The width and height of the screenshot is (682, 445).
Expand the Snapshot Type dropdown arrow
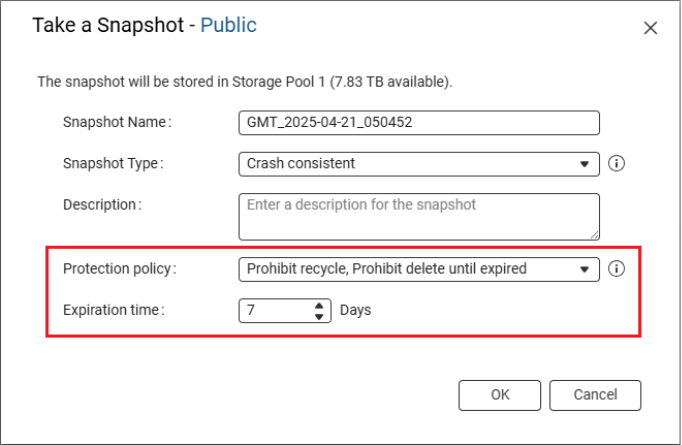click(x=584, y=163)
